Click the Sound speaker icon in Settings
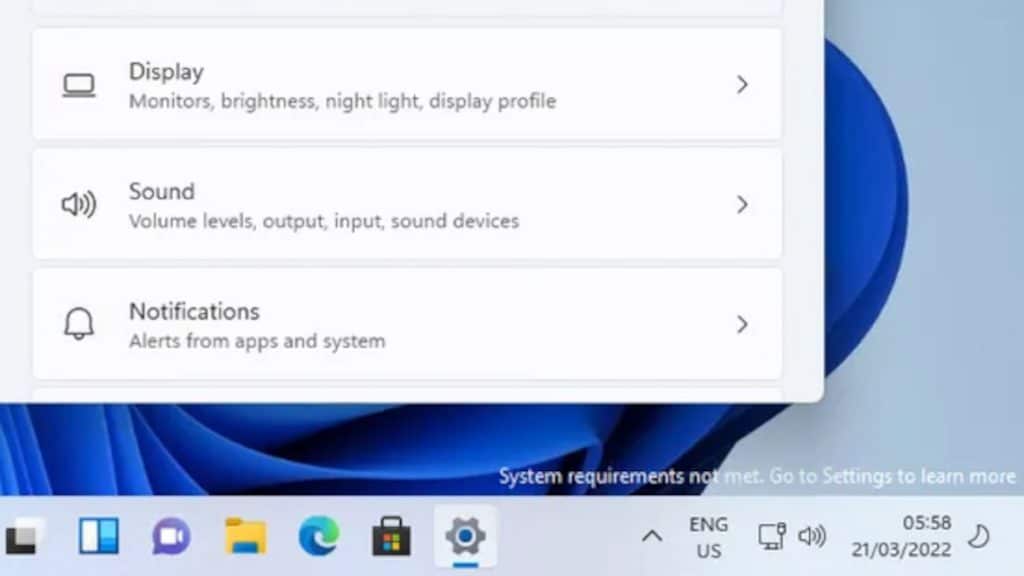This screenshot has height=576, width=1024. (x=79, y=204)
